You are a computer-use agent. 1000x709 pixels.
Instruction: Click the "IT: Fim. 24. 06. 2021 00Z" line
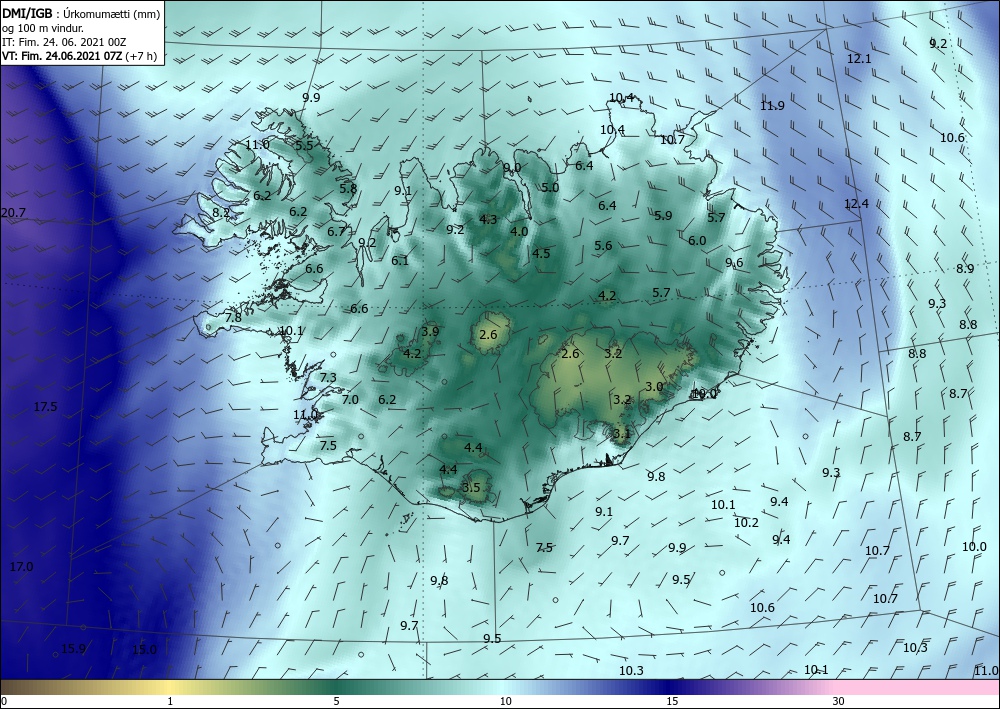point(64,42)
